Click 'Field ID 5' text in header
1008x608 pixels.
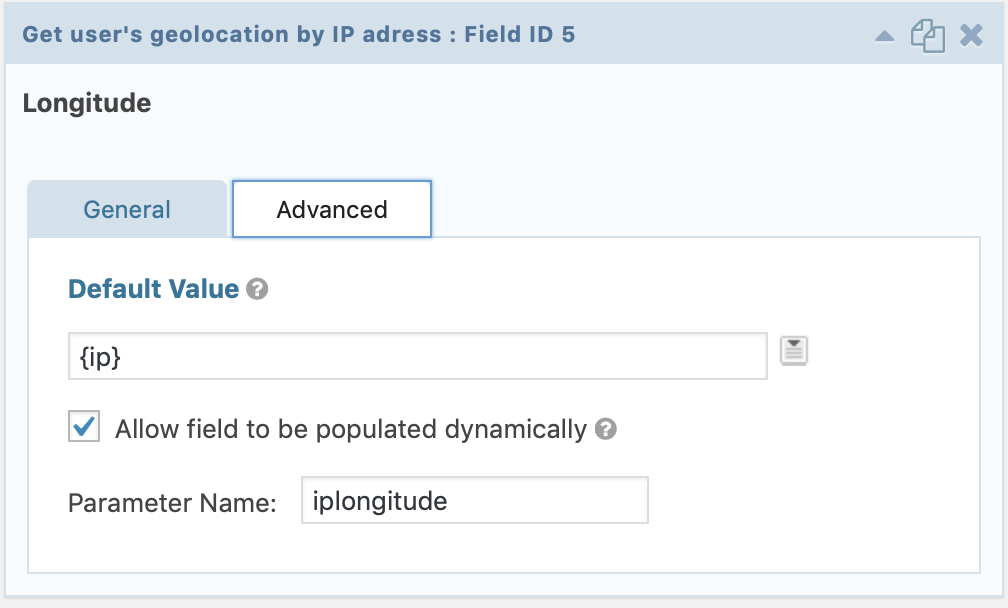[519, 35]
